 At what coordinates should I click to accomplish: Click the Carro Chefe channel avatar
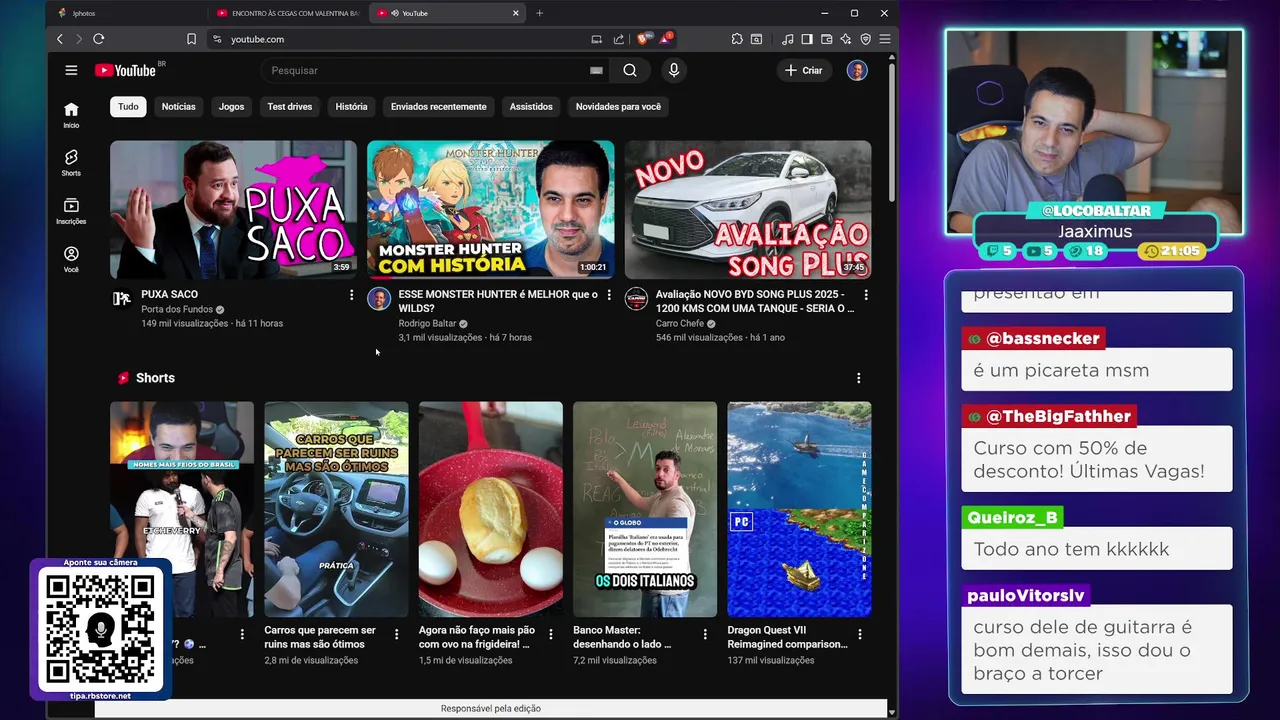637,299
